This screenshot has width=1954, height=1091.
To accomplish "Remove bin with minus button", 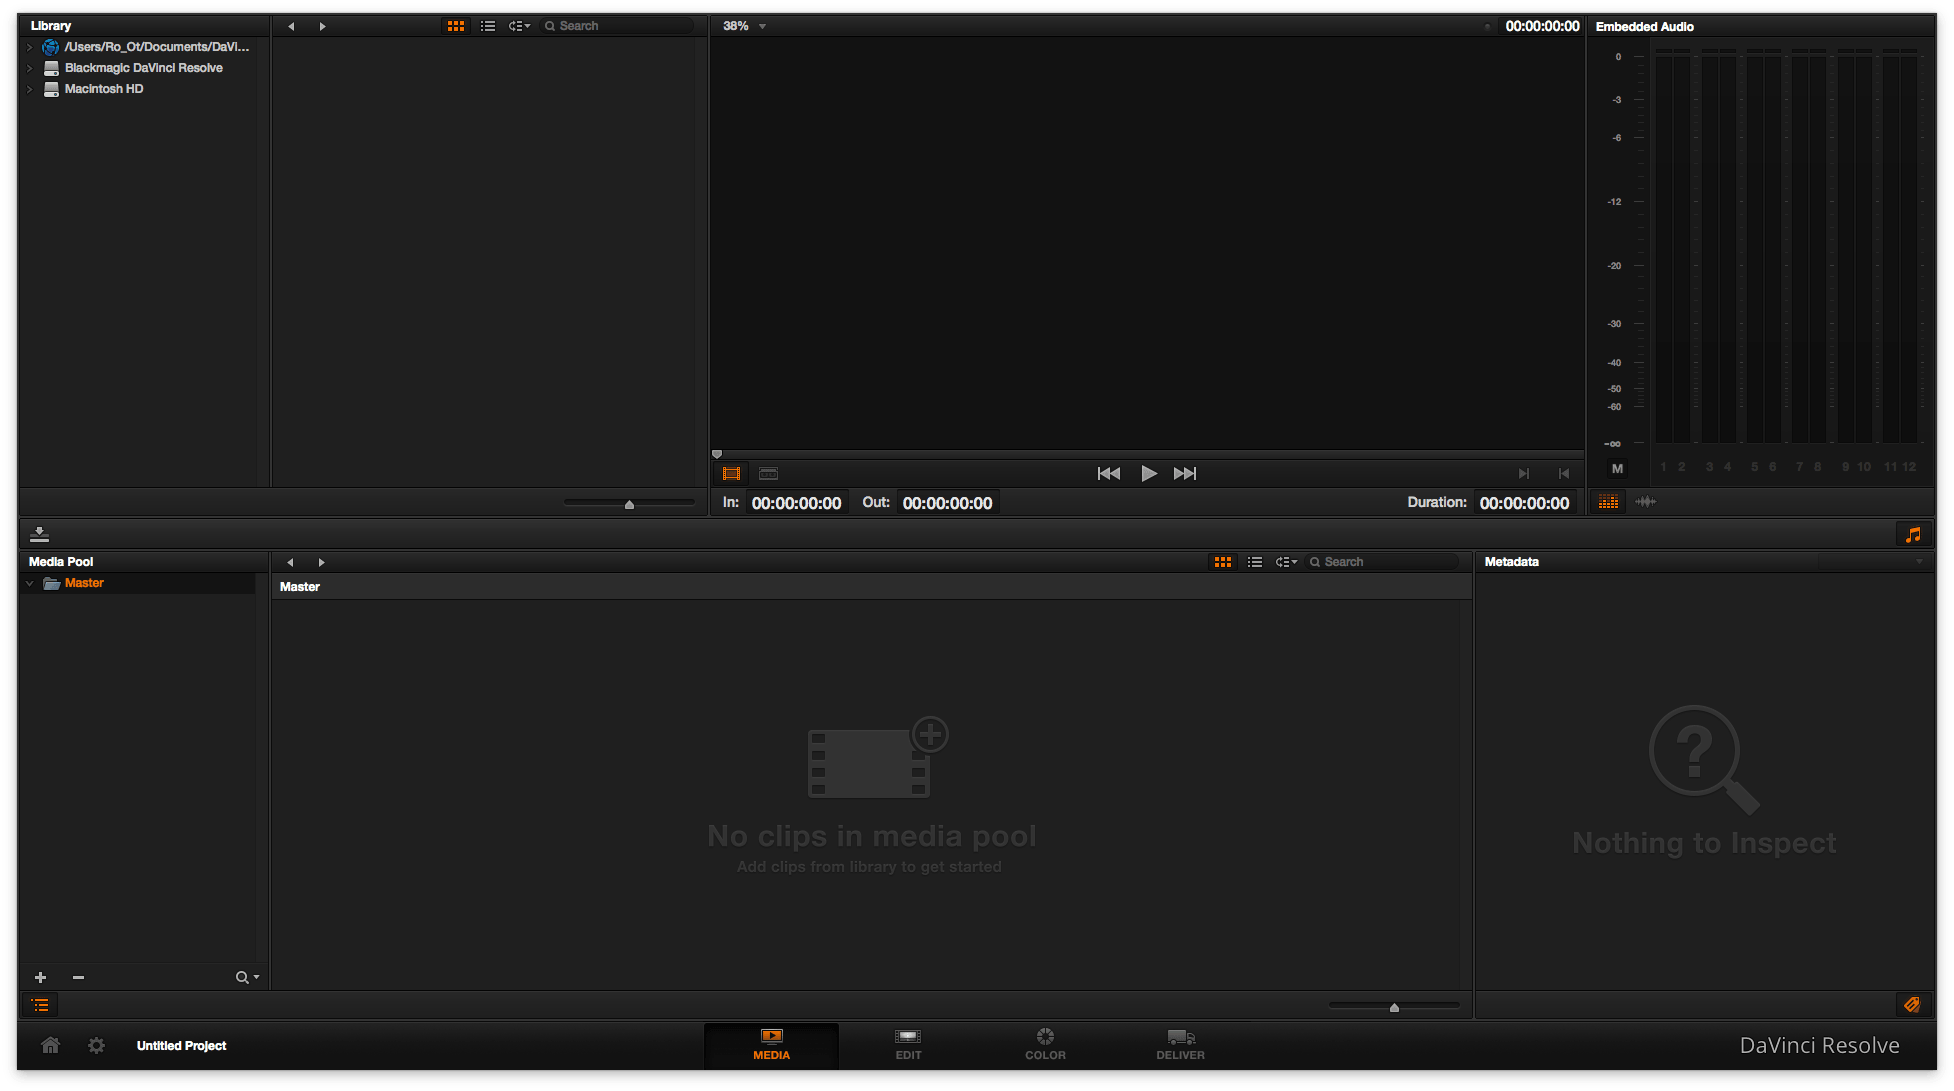I will pyautogui.click(x=78, y=977).
